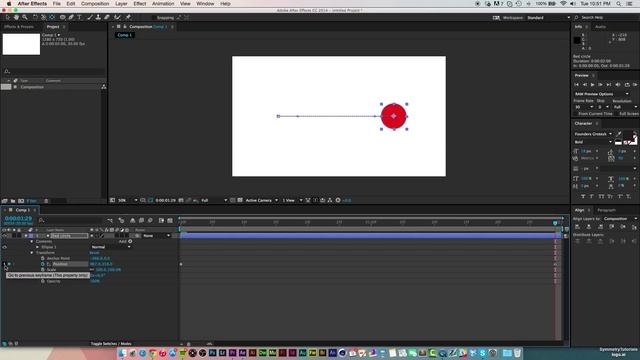The width and height of the screenshot is (640, 360).
Task: Toggle Opacity property stopwatch
Action: [43, 281]
